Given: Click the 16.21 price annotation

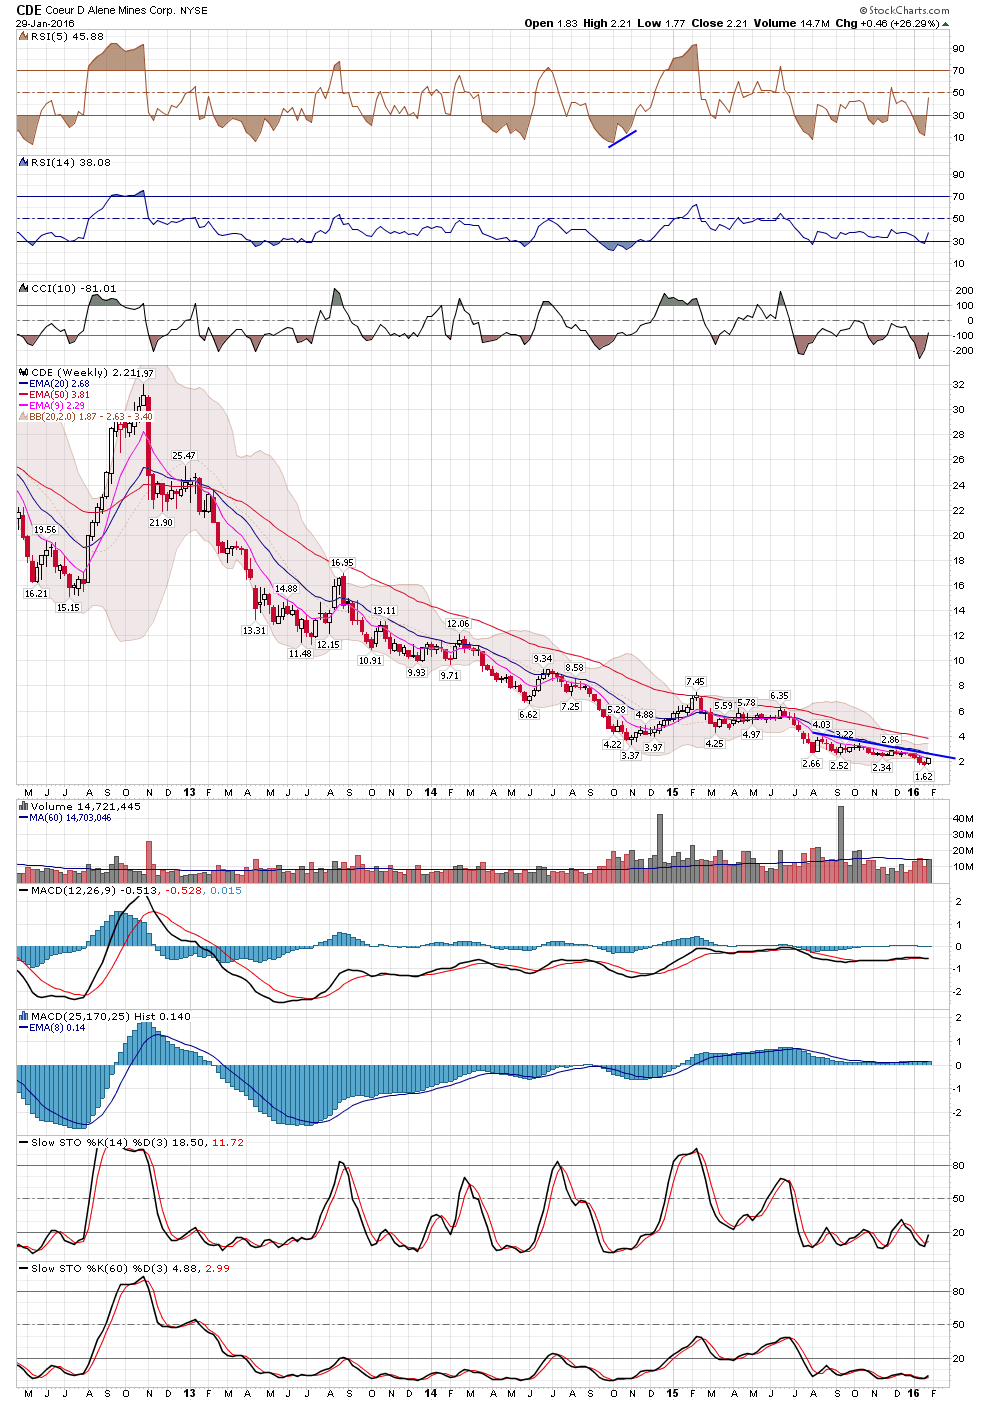Looking at the screenshot, I should tap(36, 594).
